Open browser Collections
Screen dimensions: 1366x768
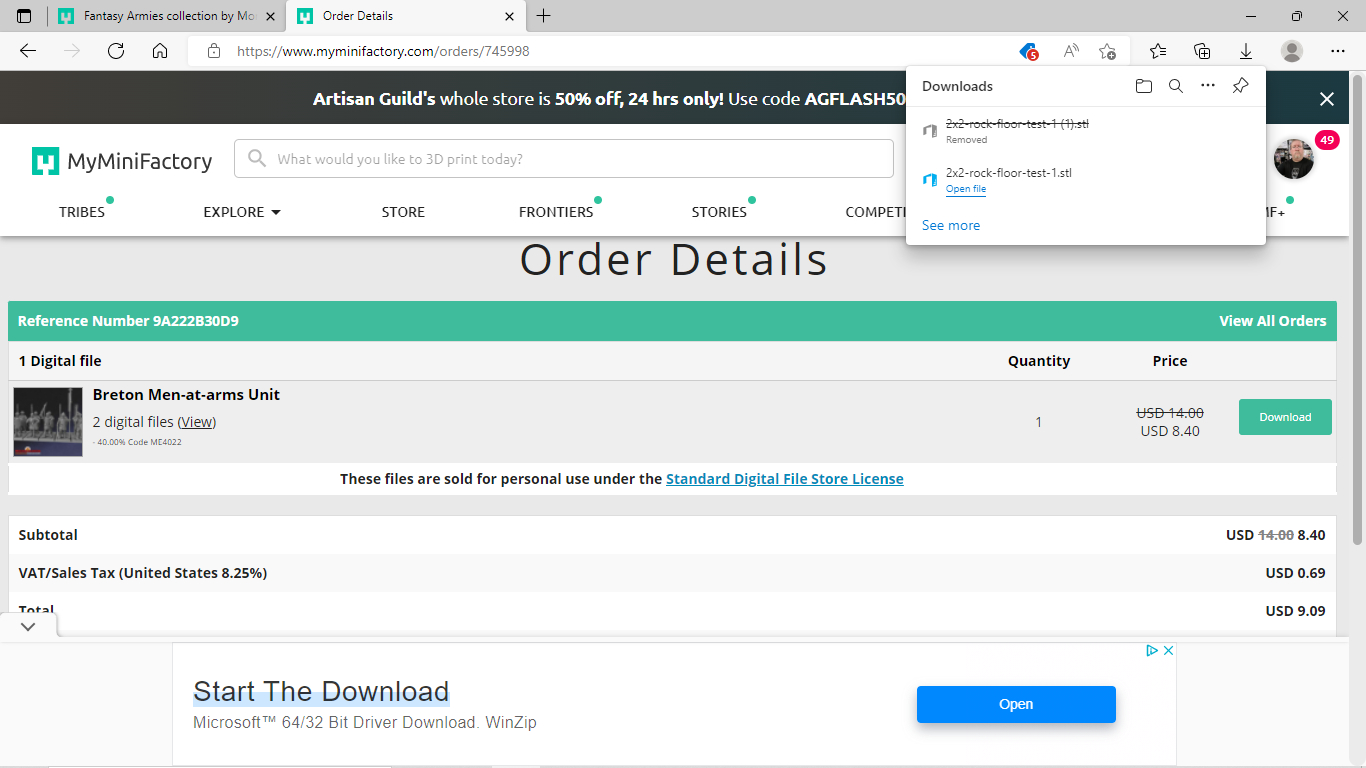coord(1202,51)
